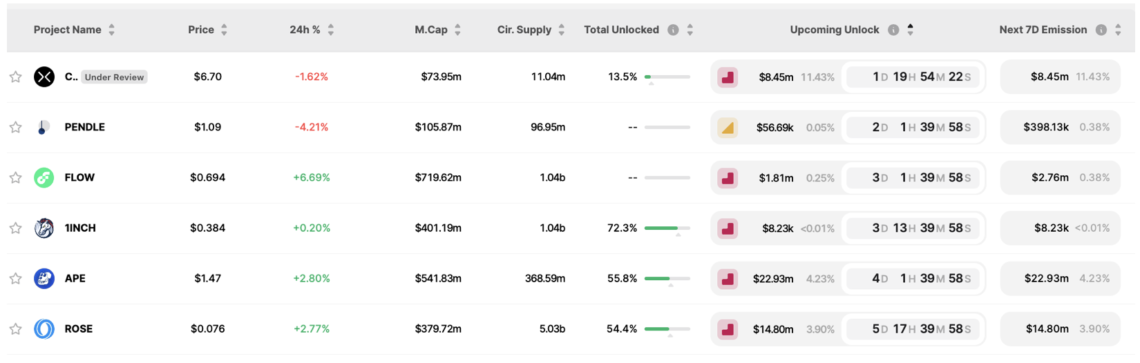Star the APE project row

tap(15, 278)
